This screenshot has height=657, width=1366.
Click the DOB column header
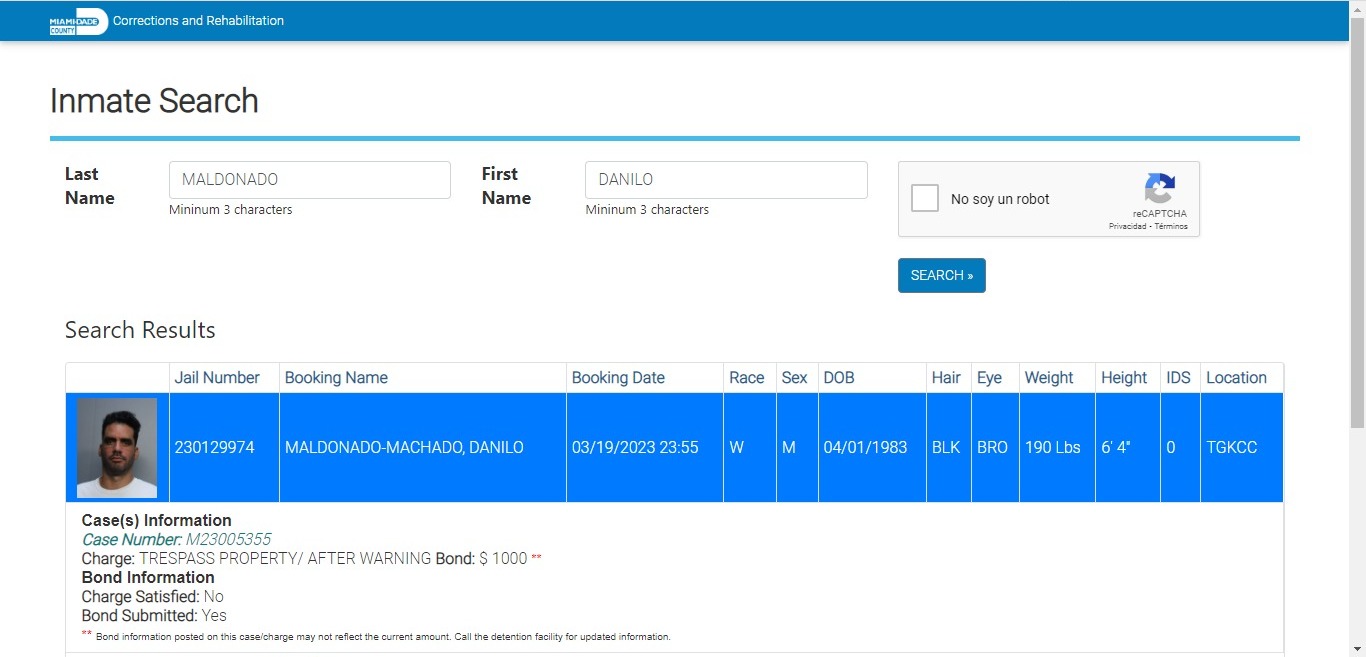point(839,378)
